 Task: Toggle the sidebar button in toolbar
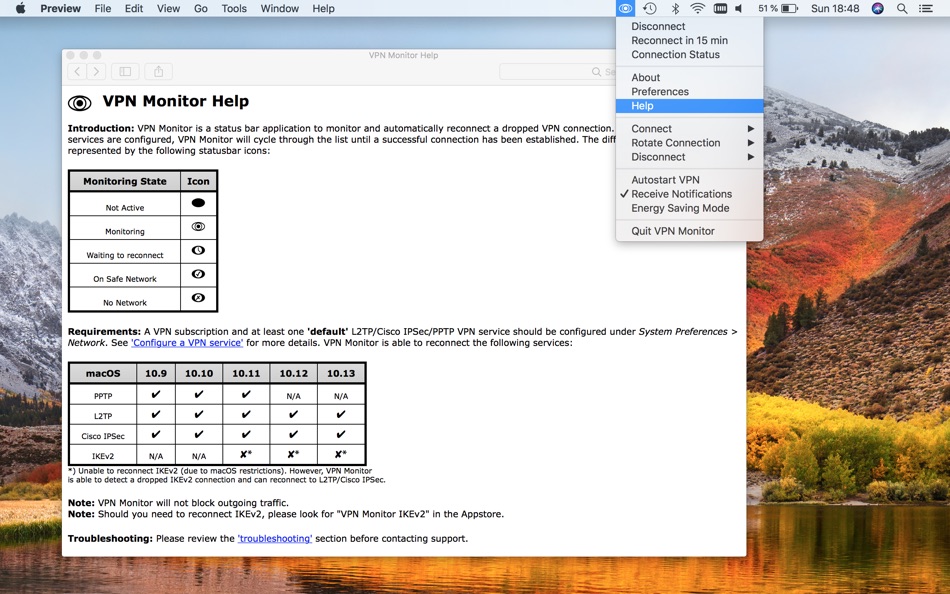coord(125,72)
